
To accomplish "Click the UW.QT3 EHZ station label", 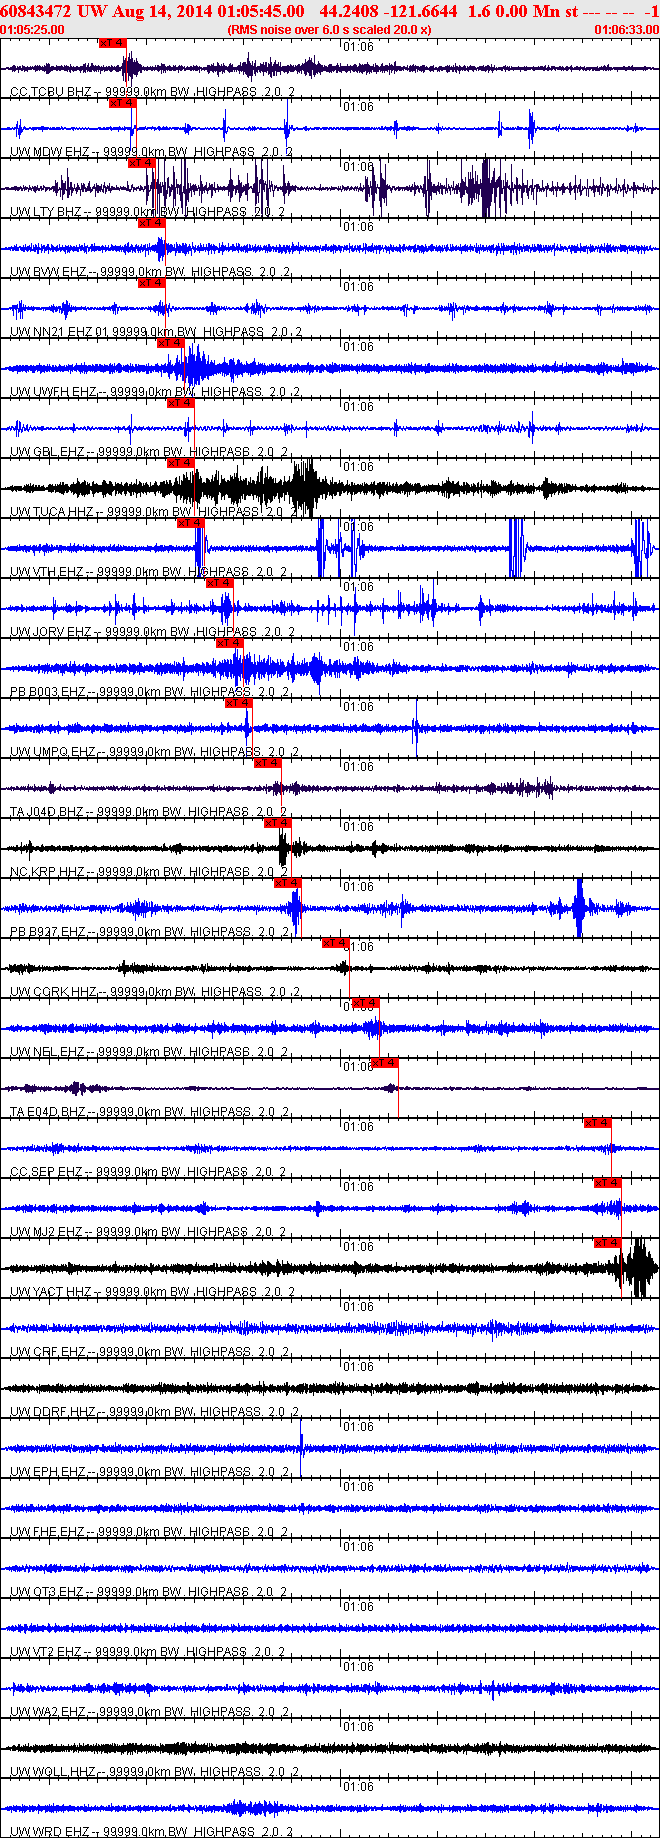I will [47, 1592].
